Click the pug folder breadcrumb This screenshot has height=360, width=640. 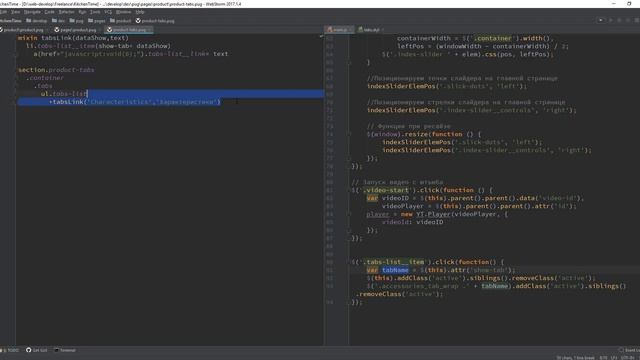click(x=76, y=20)
